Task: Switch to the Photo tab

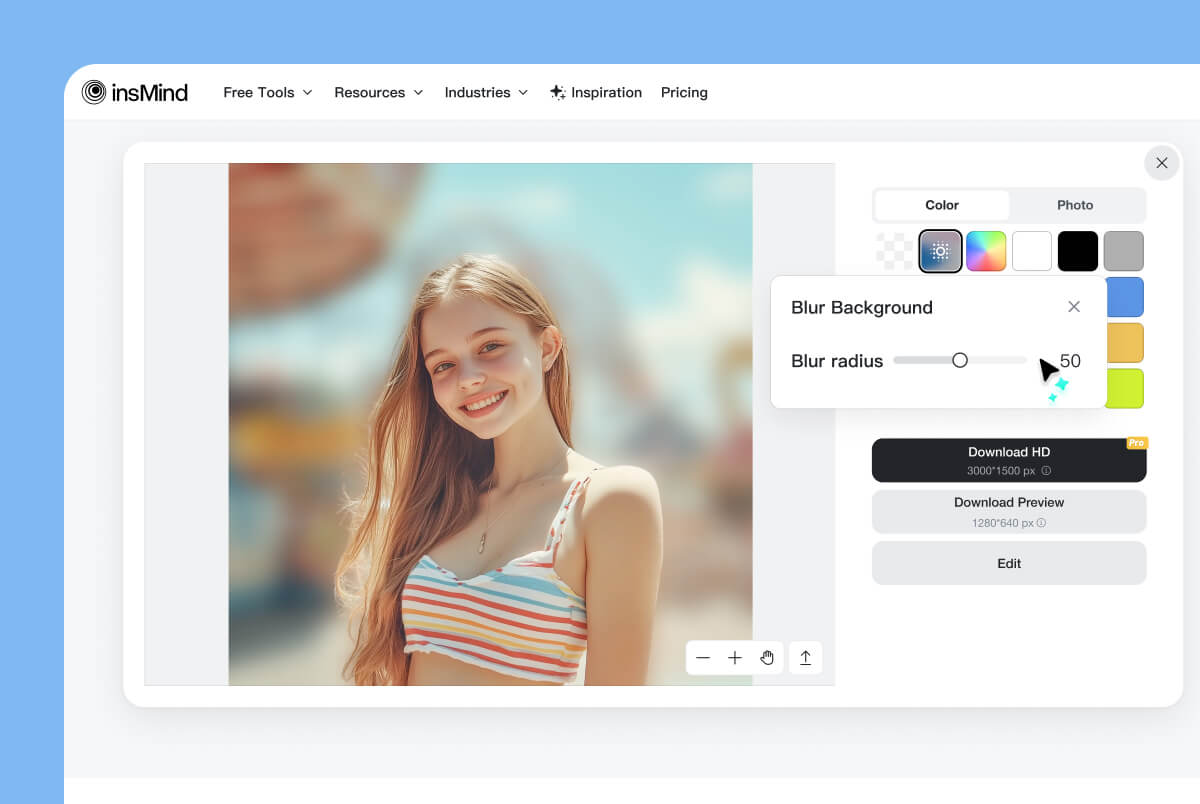Action: pyautogui.click(x=1075, y=205)
